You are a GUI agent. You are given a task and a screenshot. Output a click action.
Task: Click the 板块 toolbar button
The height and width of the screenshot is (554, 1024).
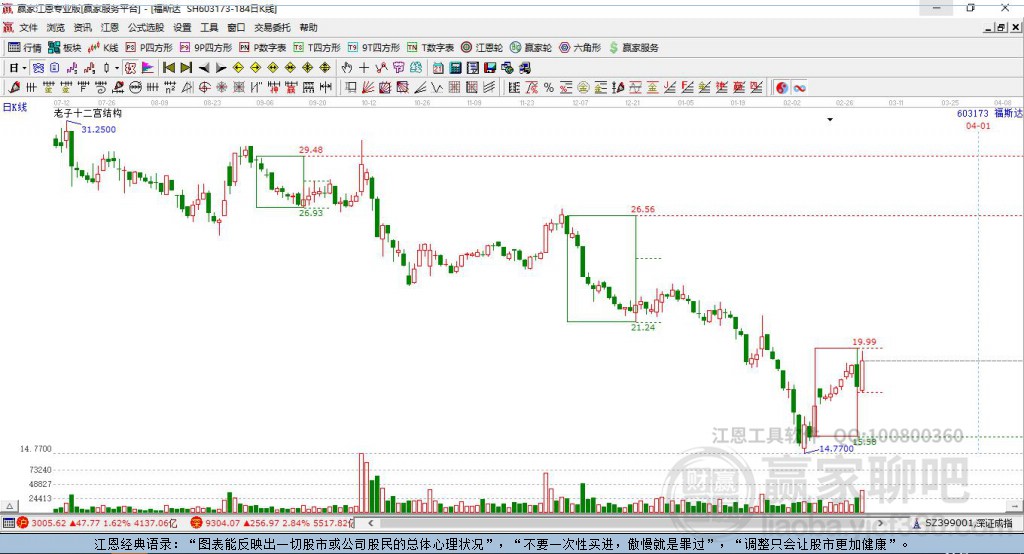(x=65, y=48)
